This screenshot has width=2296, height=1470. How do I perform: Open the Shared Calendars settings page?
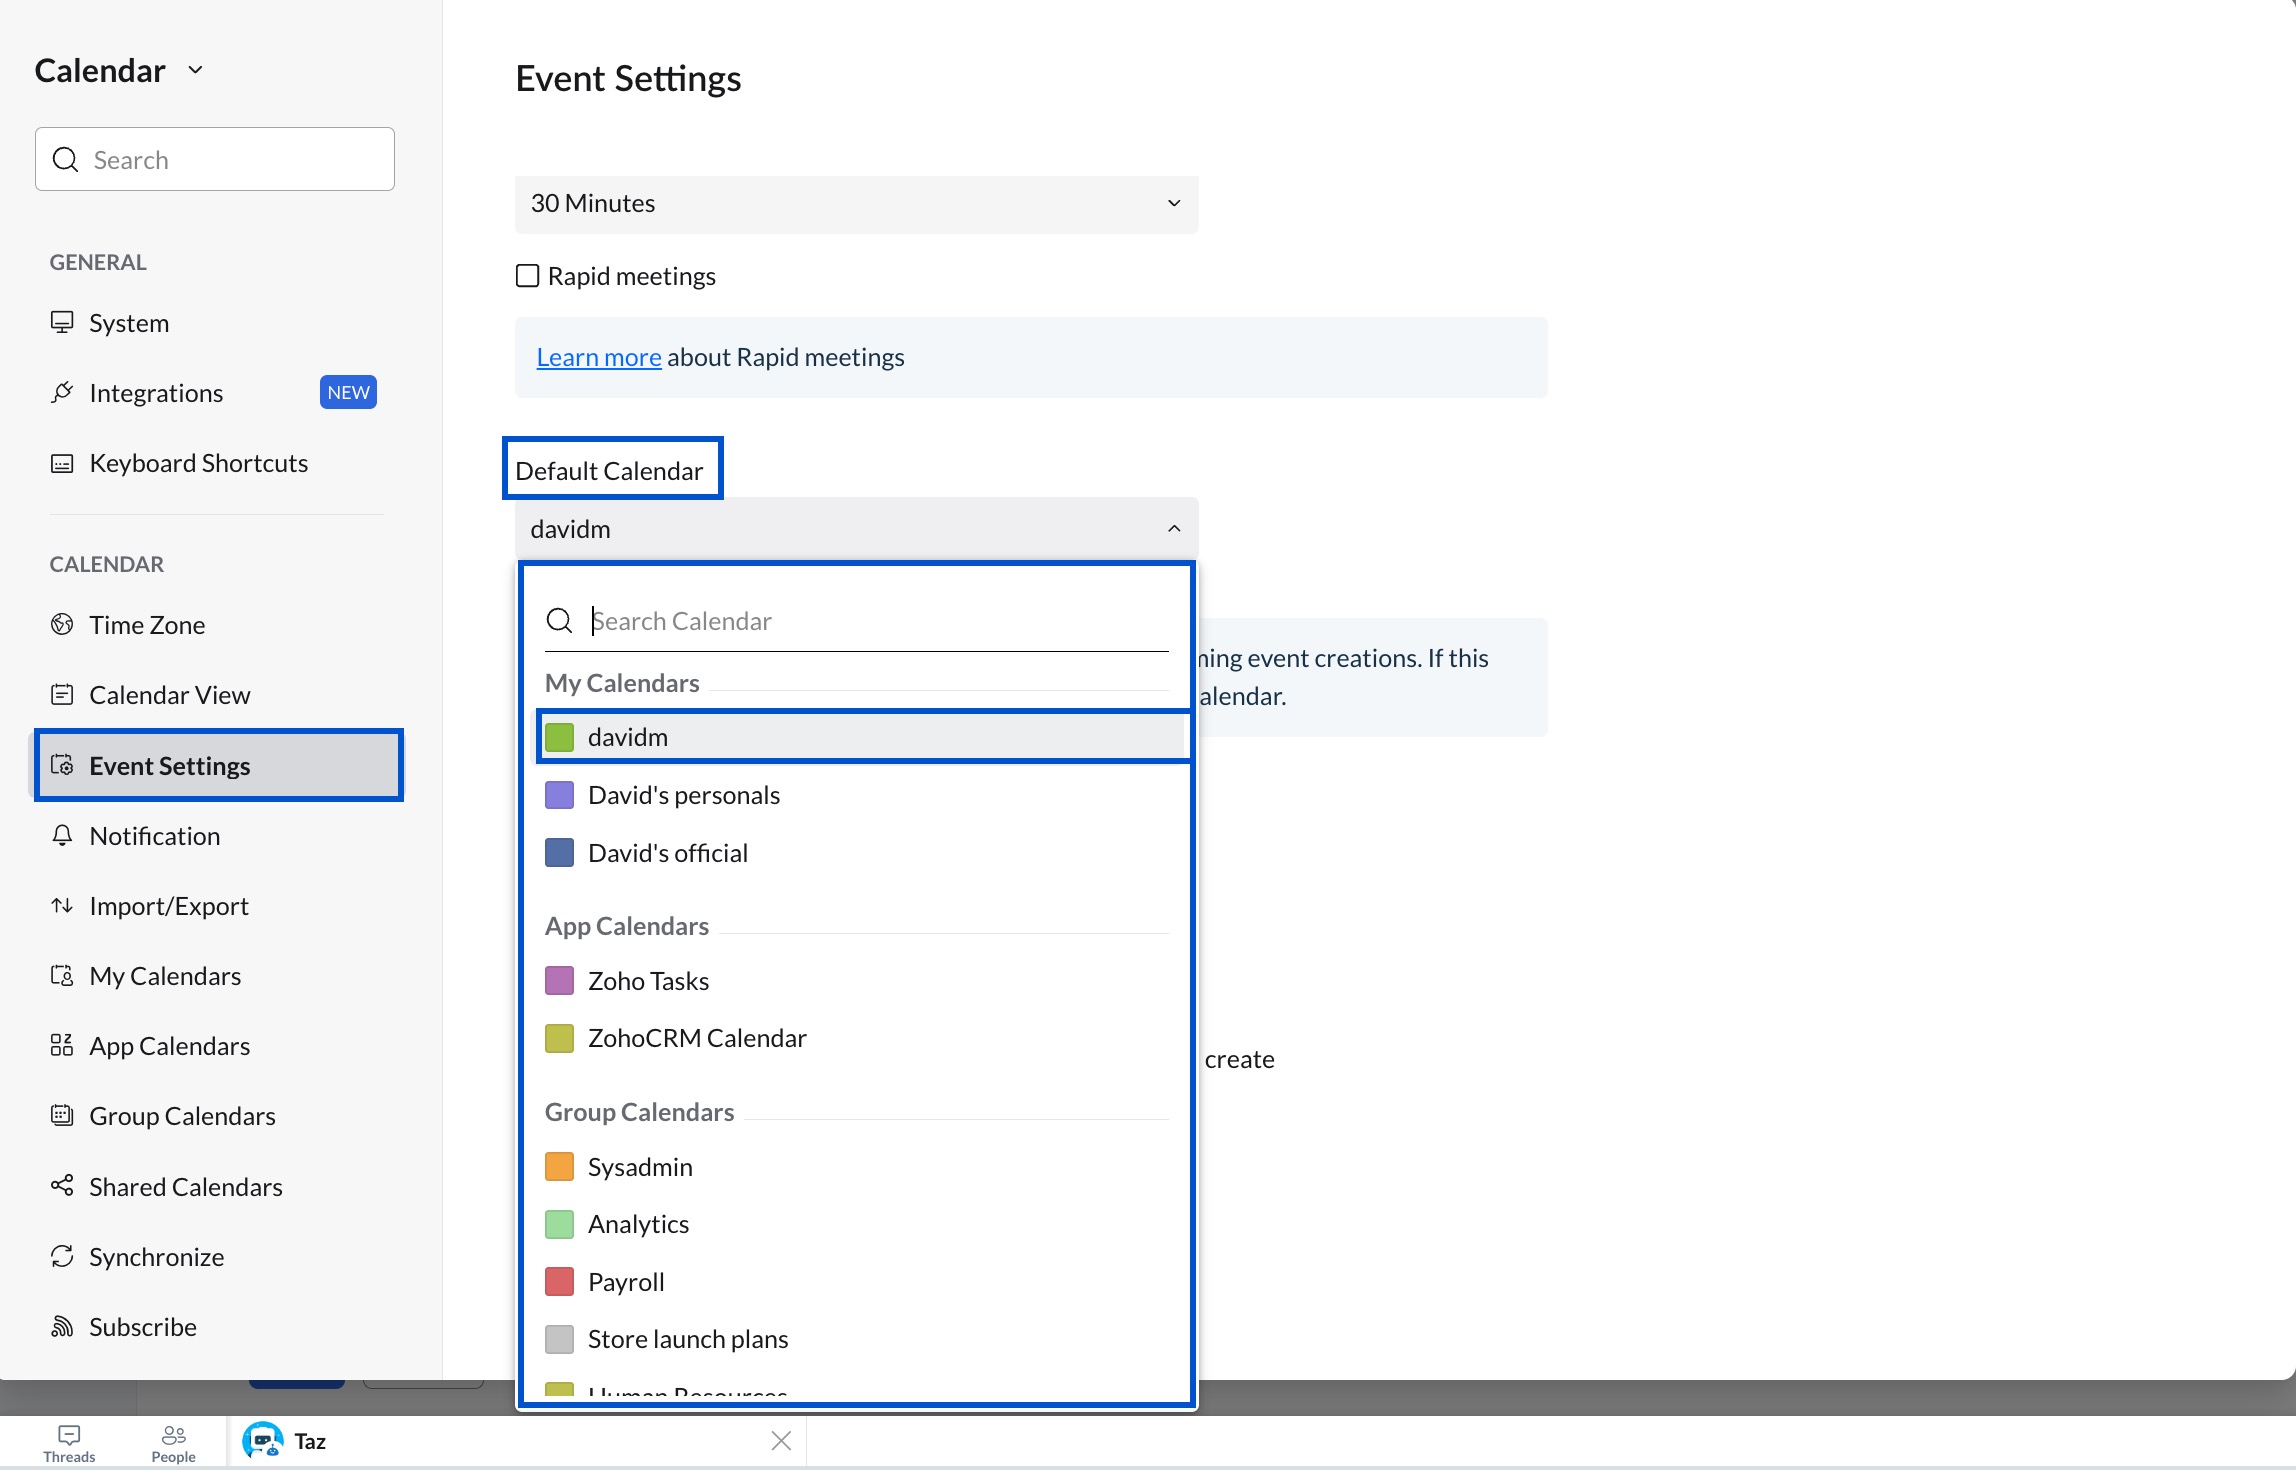coord(185,1187)
